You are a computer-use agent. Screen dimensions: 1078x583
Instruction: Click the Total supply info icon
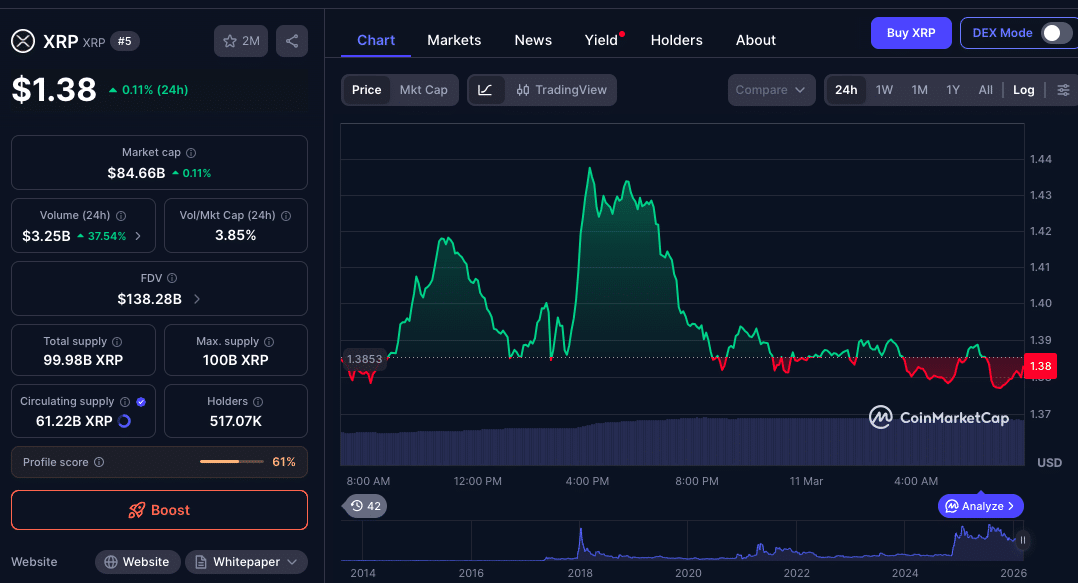(117, 342)
